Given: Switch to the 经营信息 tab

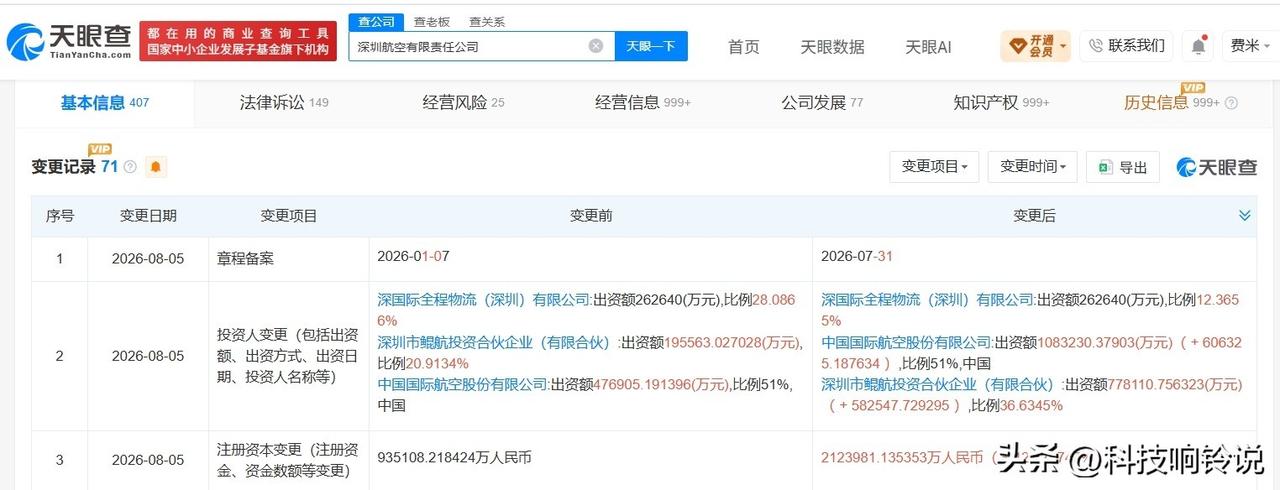Looking at the screenshot, I should (643, 102).
